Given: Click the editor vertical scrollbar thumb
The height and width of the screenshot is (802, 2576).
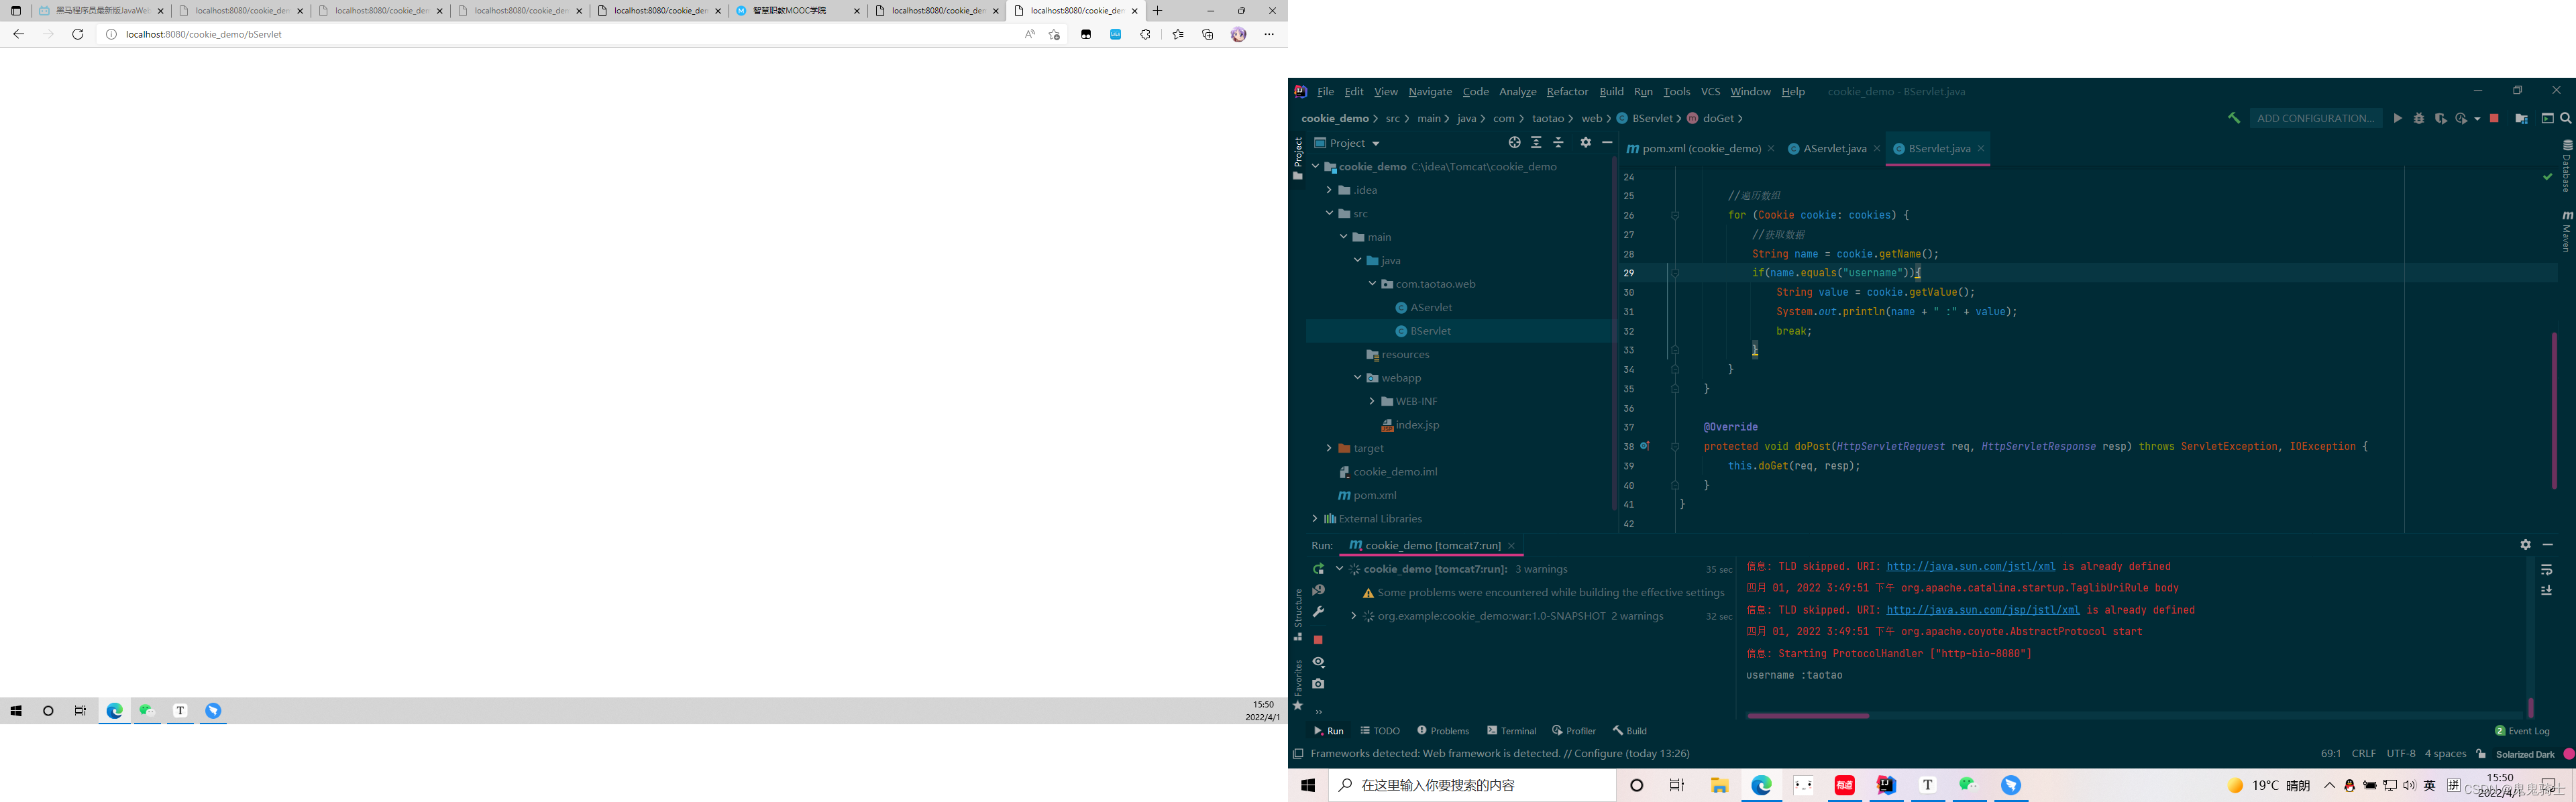Looking at the screenshot, I should point(2553,410).
